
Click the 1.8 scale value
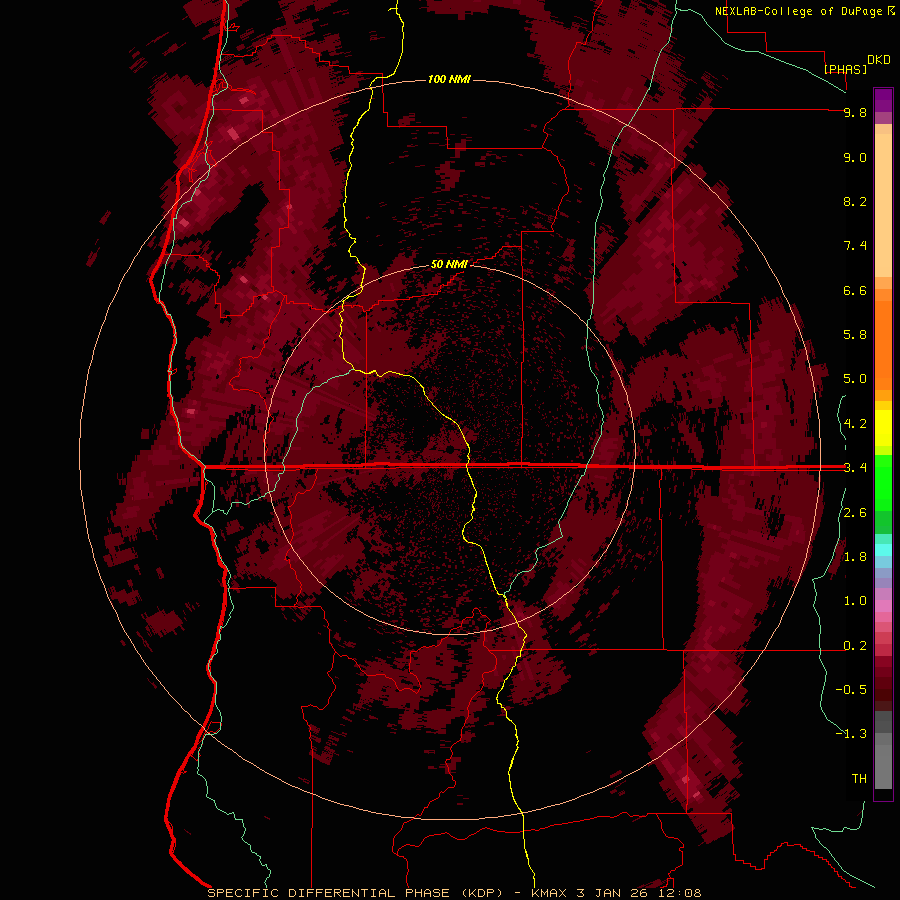click(x=855, y=557)
